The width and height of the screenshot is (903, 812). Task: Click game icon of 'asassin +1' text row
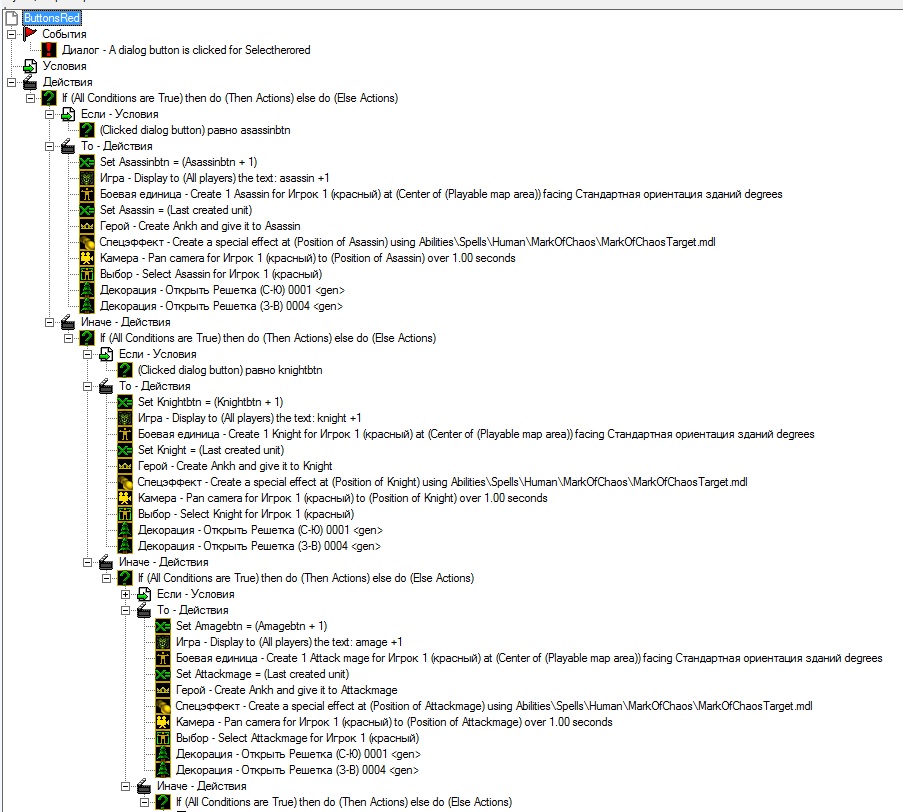click(x=87, y=178)
